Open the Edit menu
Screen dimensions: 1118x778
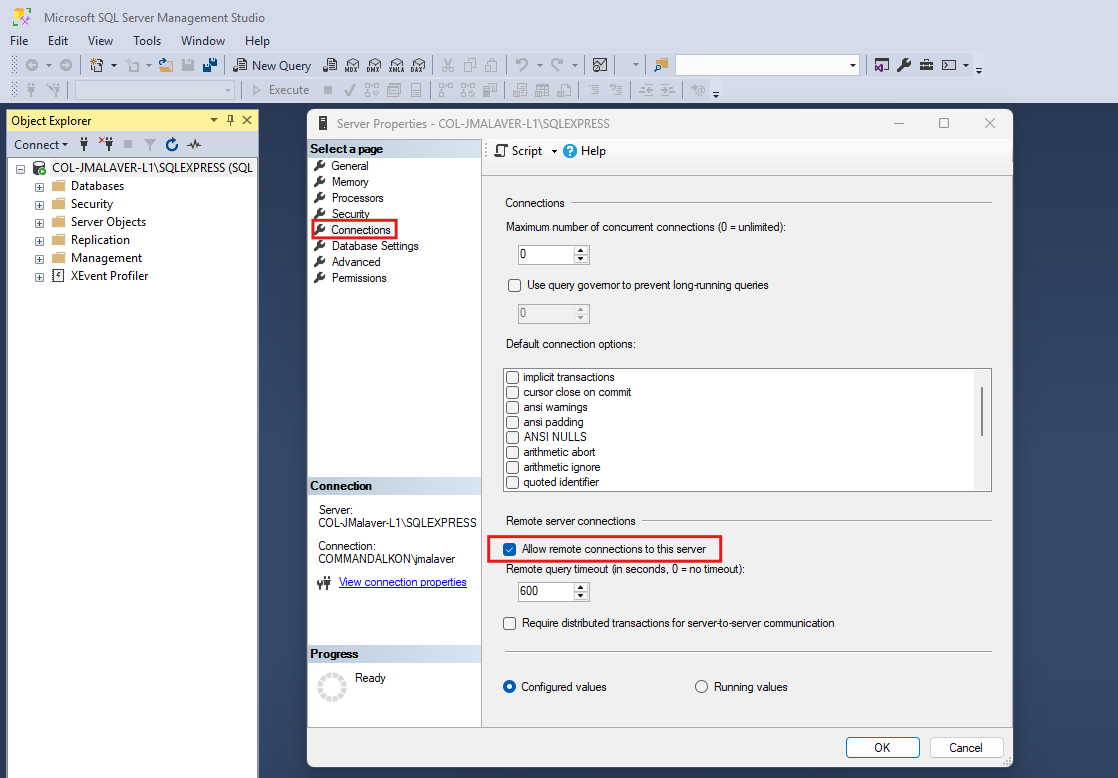tap(58, 41)
